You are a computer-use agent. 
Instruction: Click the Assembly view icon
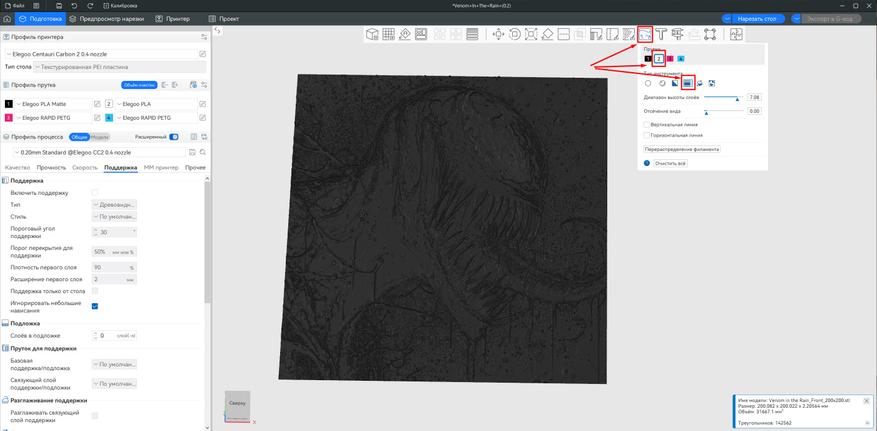(x=736, y=35)
